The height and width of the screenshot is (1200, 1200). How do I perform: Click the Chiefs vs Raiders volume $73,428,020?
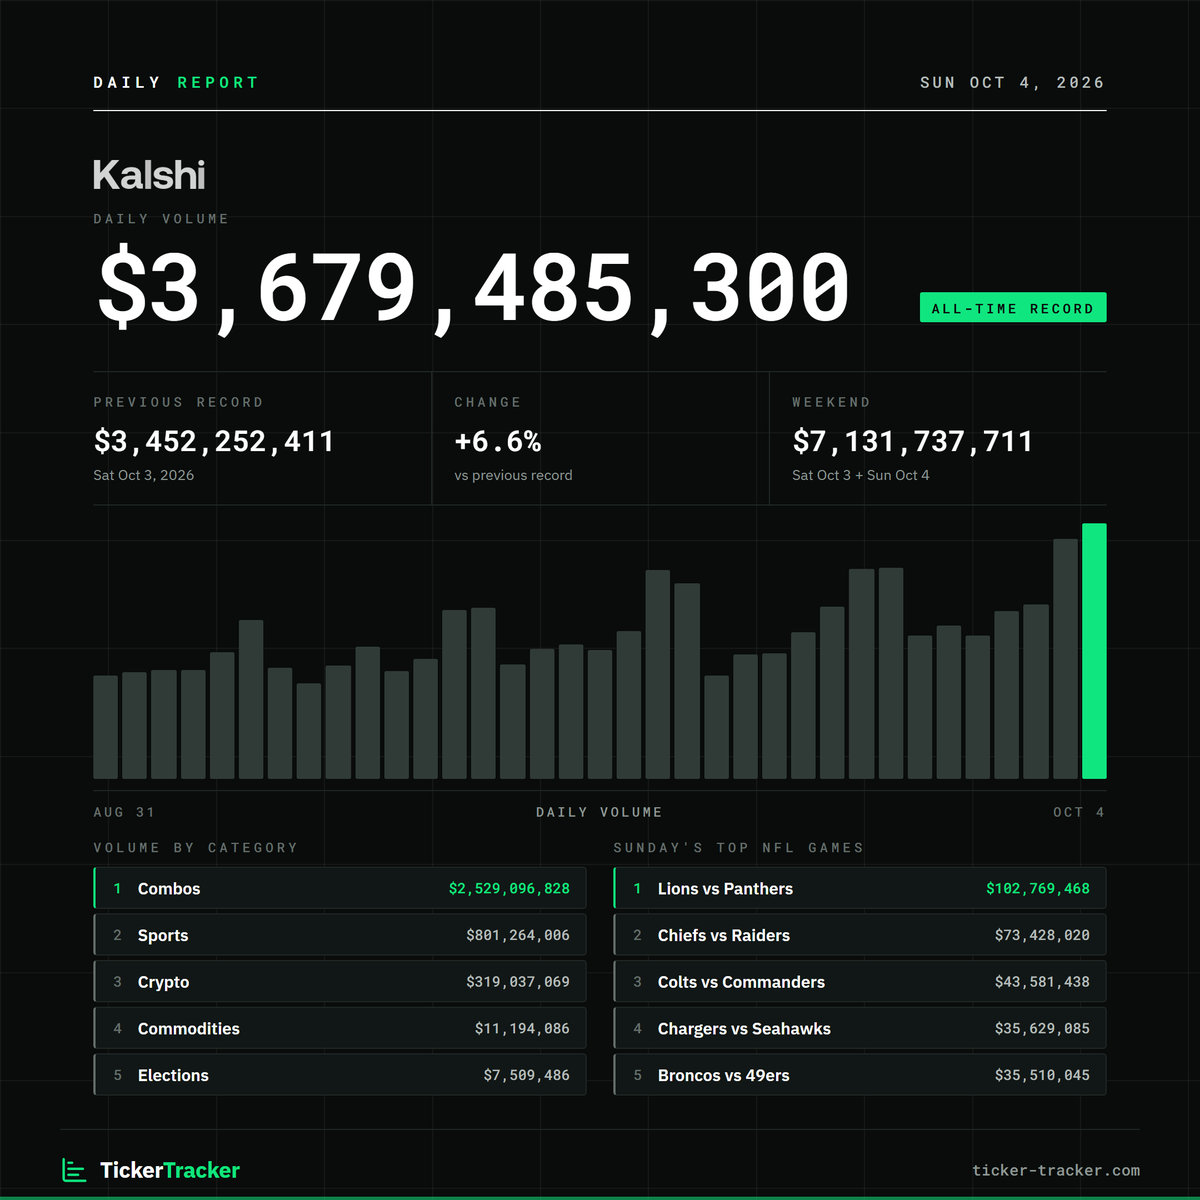[x=1042, y=935]
